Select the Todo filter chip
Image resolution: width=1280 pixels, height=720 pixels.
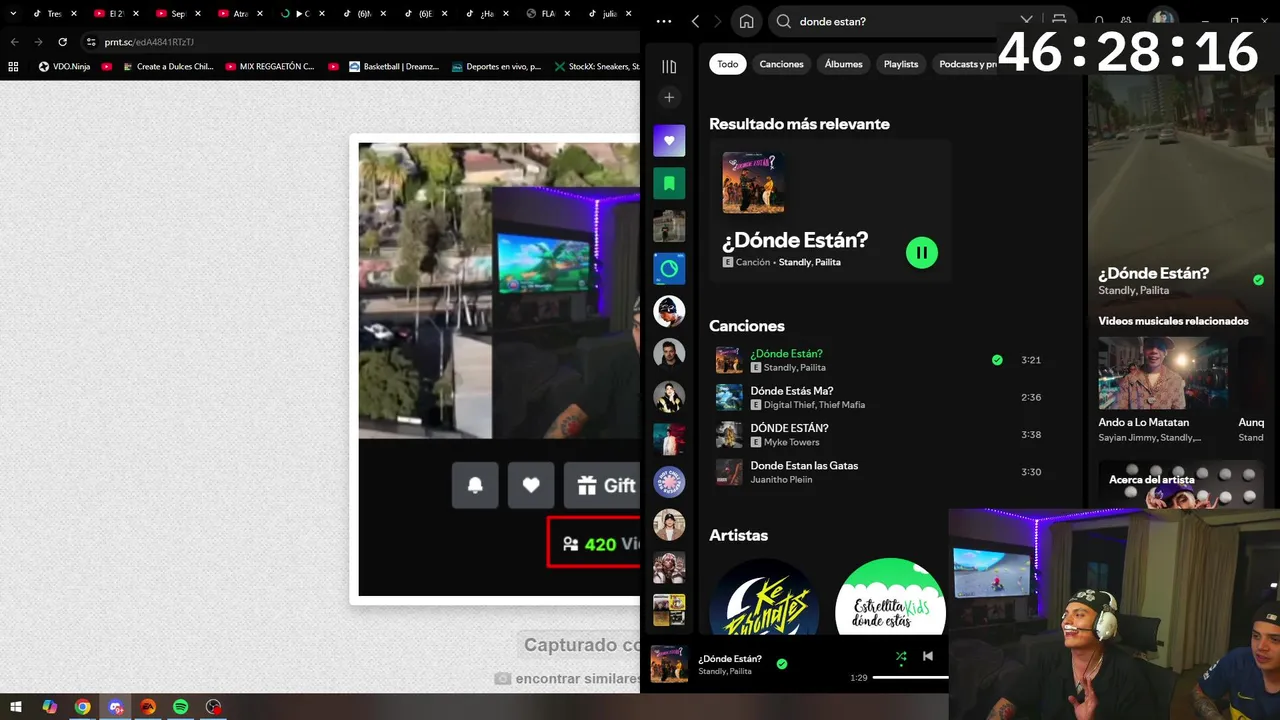coord(728,64)
